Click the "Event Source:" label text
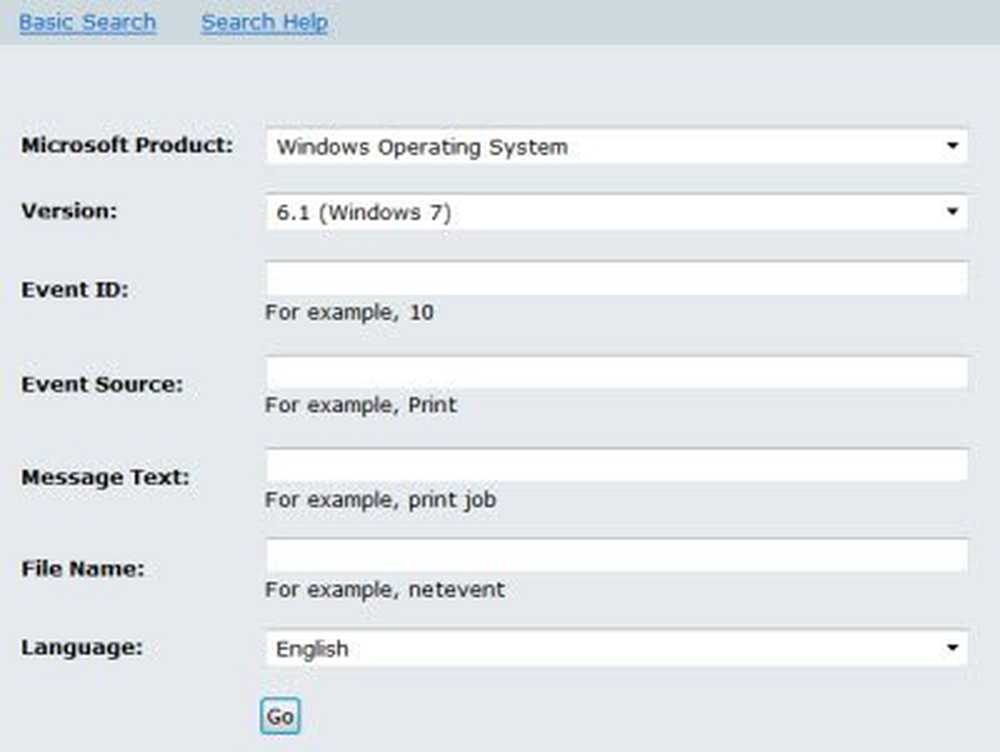1000x752 pixels. coord(102,384)
